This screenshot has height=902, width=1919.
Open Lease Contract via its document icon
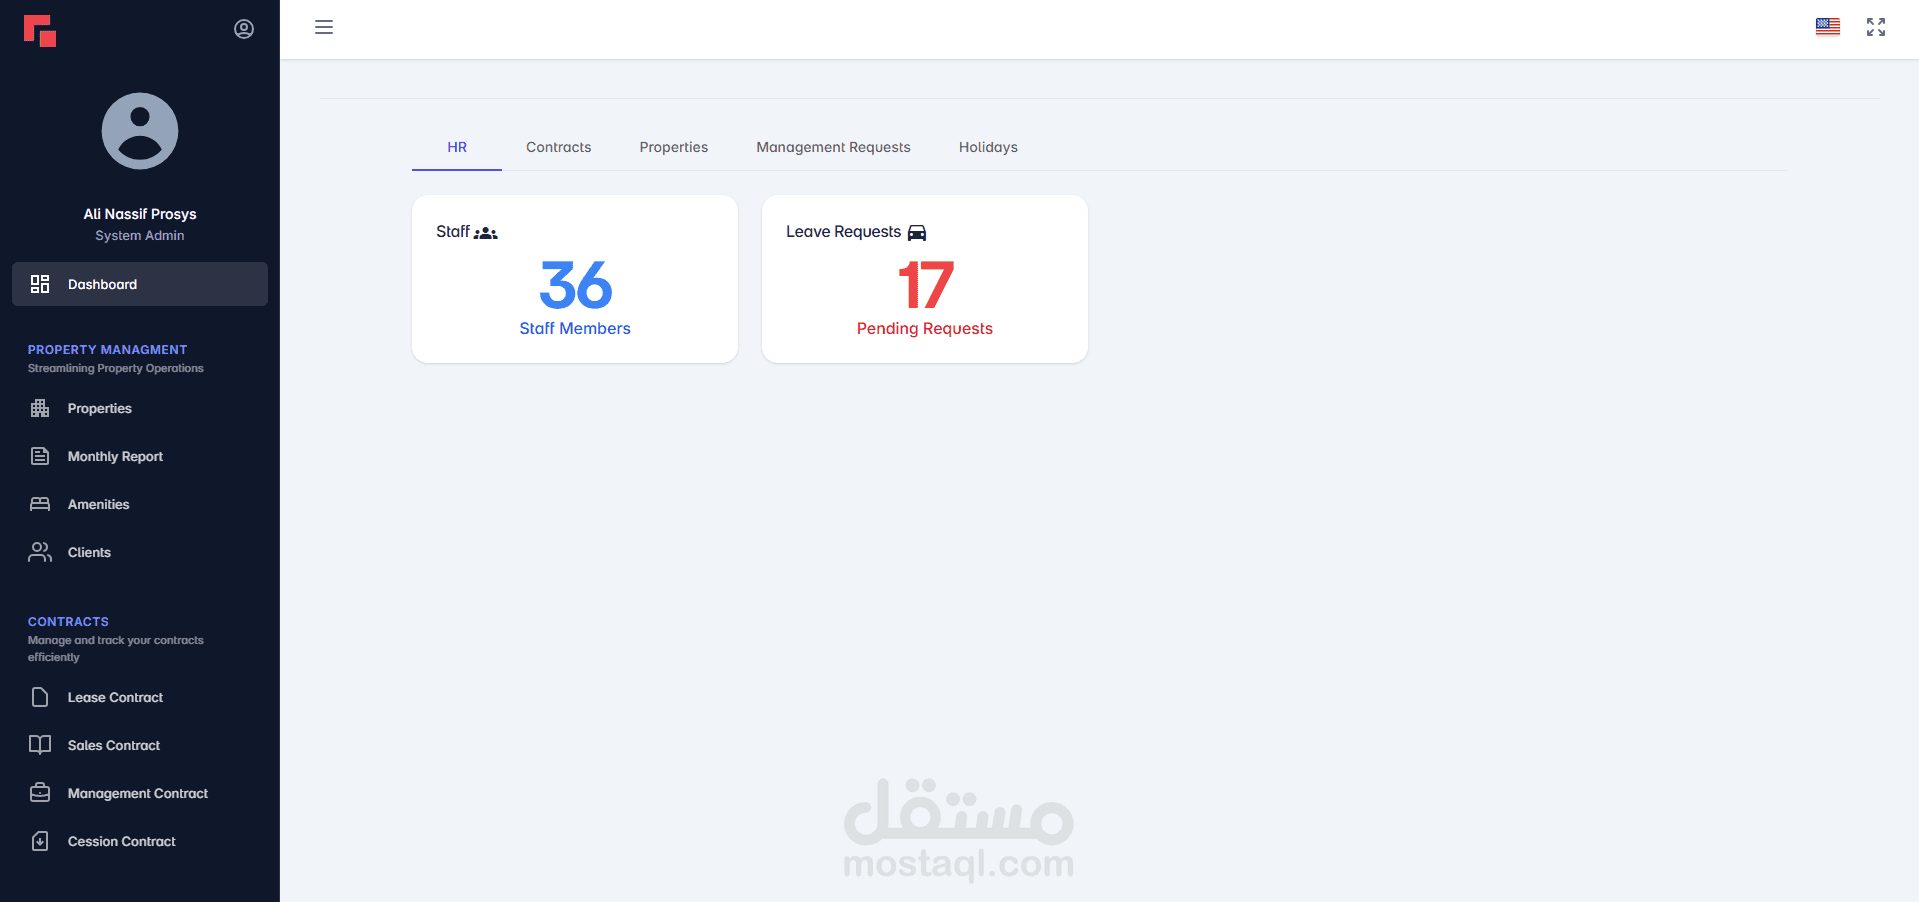[x=39, y=697]
